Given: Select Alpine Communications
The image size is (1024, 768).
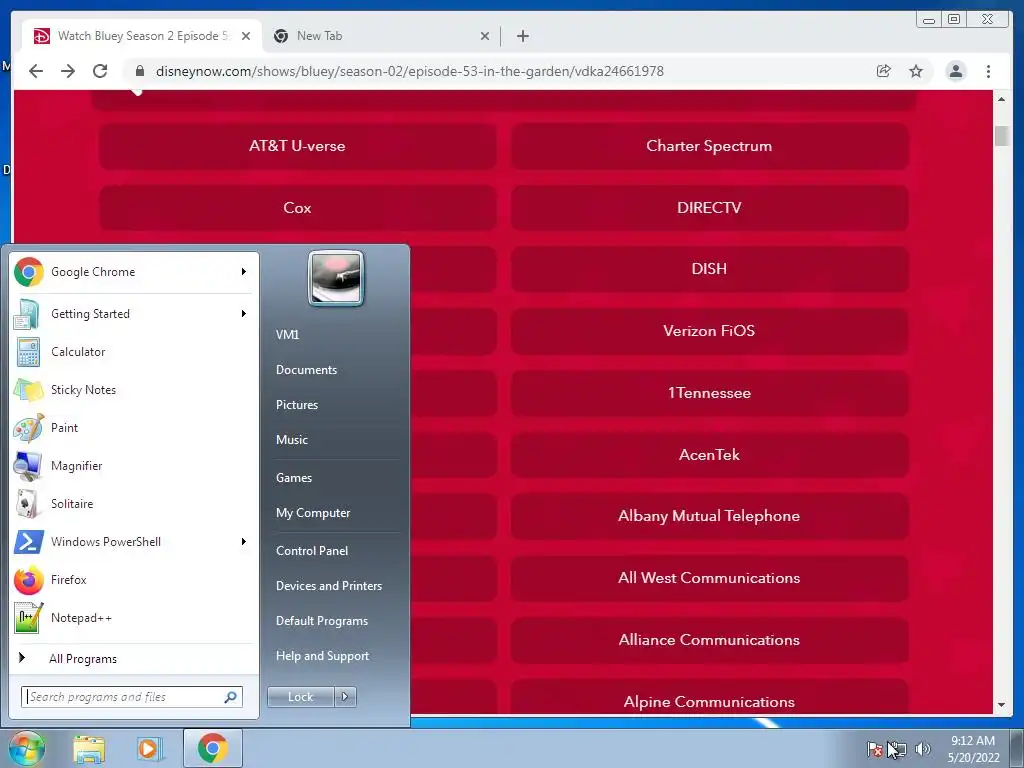Looking at the screenshot, I should pyautogui.click(x=709, y=697).
